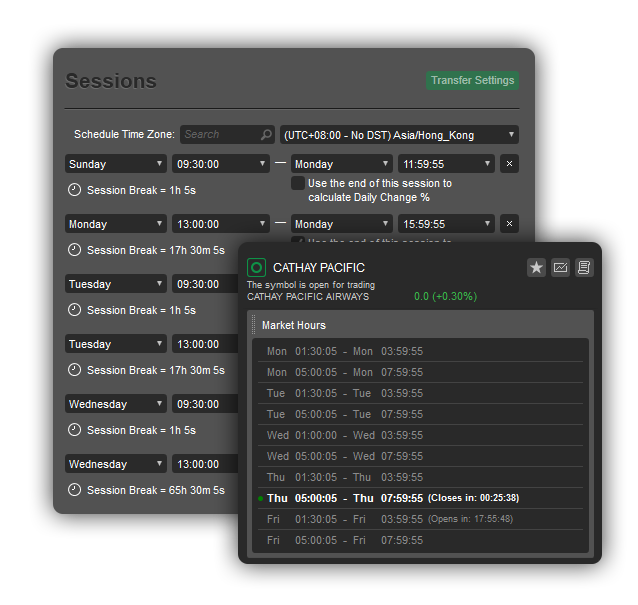Click the green open-status icon beside CATHAY PACIFIC
Screen dimensions: 638x605
point(256,267)
